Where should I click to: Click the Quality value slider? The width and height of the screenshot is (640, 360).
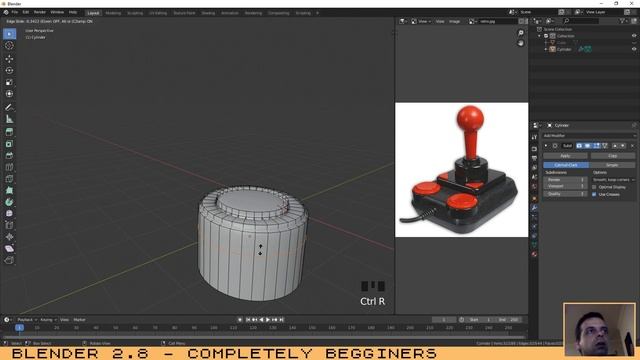pos(565,194)
